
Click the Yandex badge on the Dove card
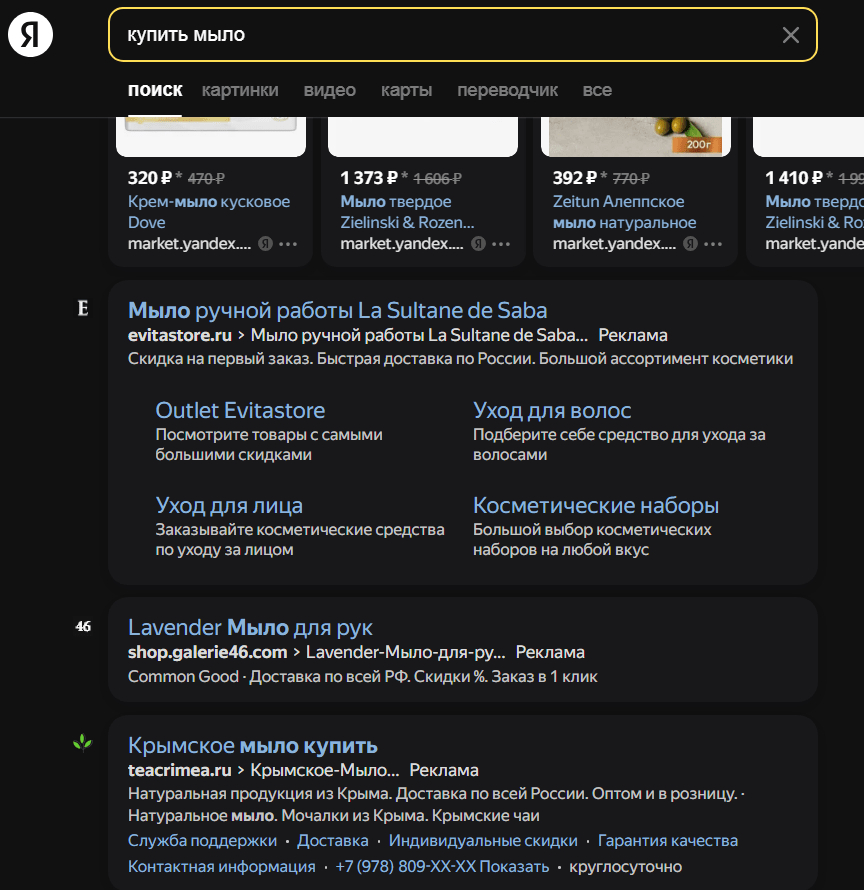click(266, 244)
